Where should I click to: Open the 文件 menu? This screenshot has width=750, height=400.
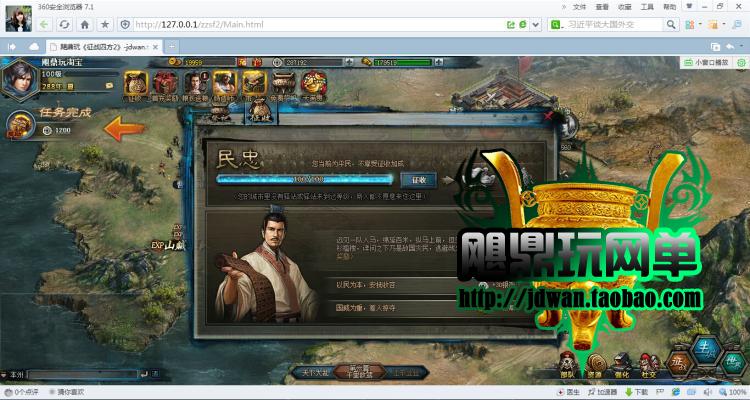pyautogui.click(x=579, y=6)
